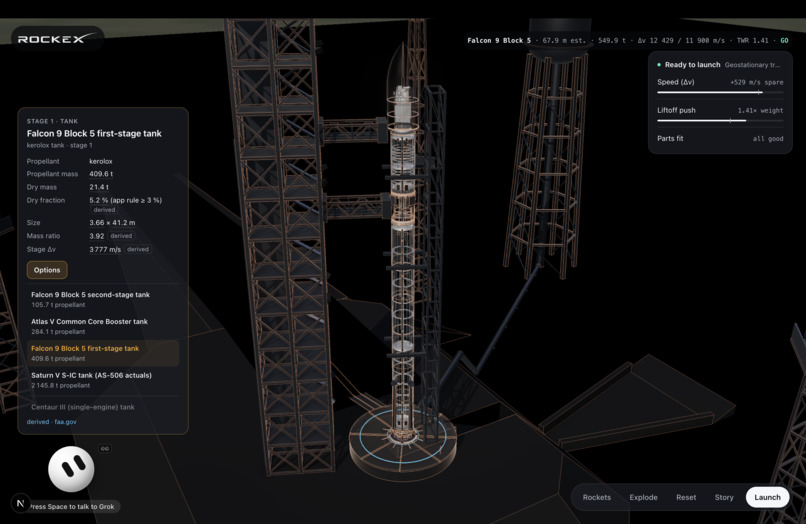Image resolution: width=806 pixels, height=524 pixels.
Task: Click the Dry mass value '21.4 t'
Action: click(x=99, y=187)
